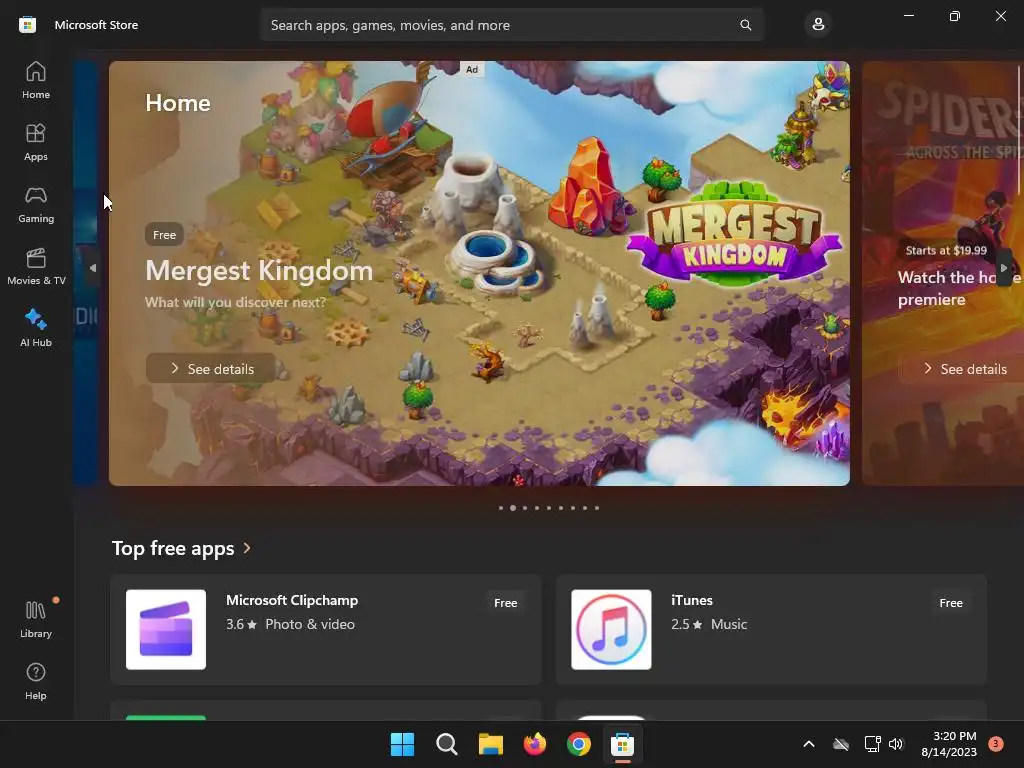The width and height of the screenshot is (1024, 768).
Task: Click the Ad label on banner
Action: click(x=472, y=69)
